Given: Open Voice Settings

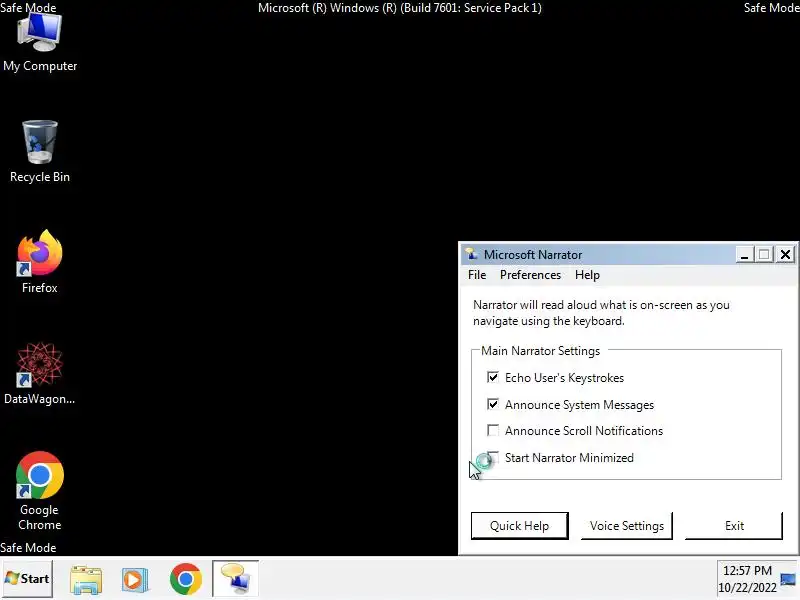Looking at the screenshot, I should (x=627, y=526).
